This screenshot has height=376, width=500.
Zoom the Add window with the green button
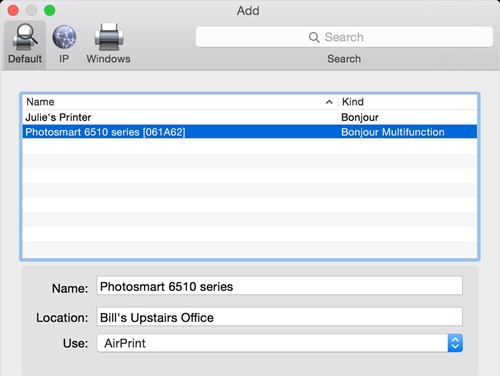pos(50,10)
